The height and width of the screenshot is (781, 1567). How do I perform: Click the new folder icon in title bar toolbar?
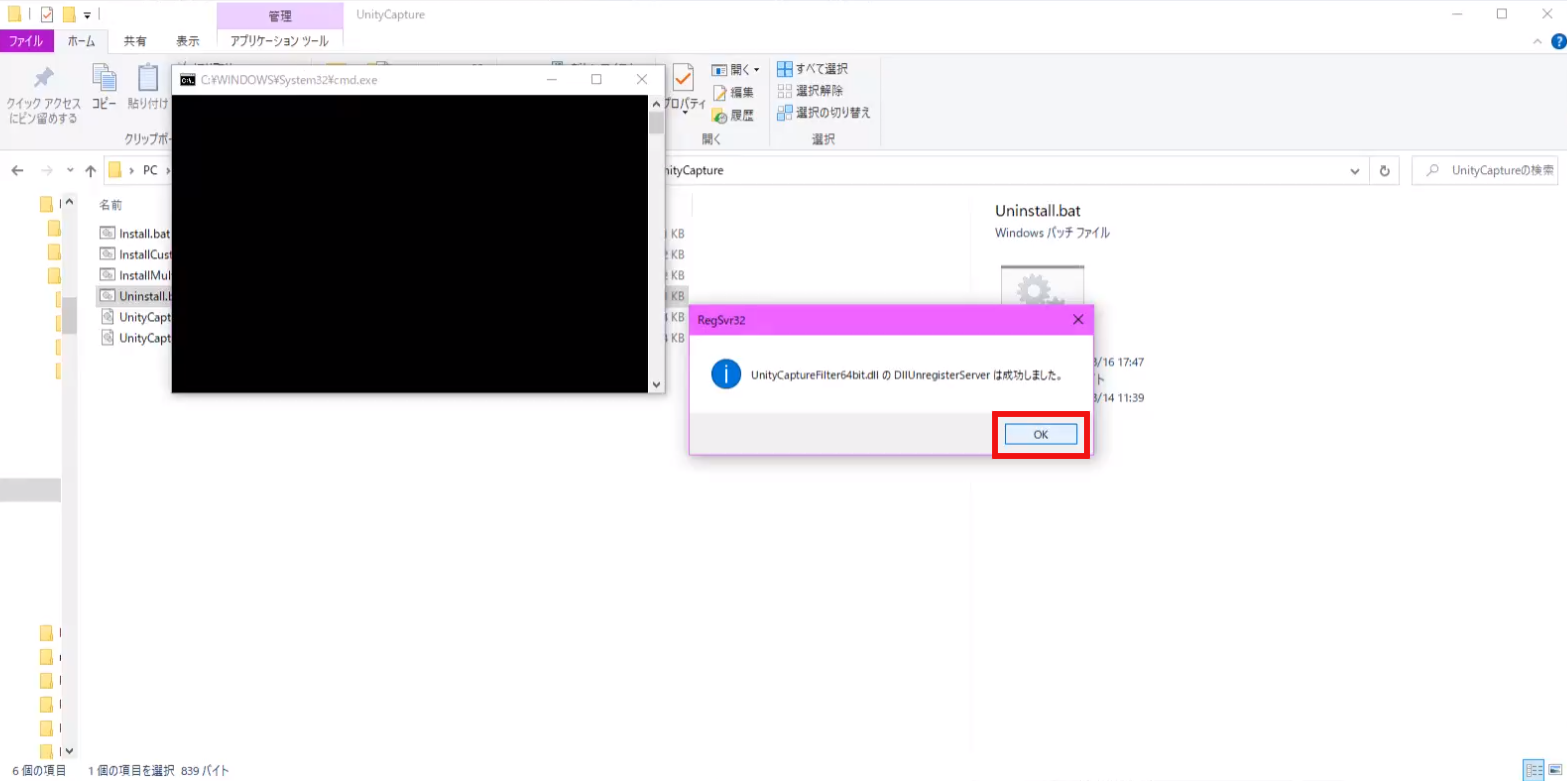[68, 14]
